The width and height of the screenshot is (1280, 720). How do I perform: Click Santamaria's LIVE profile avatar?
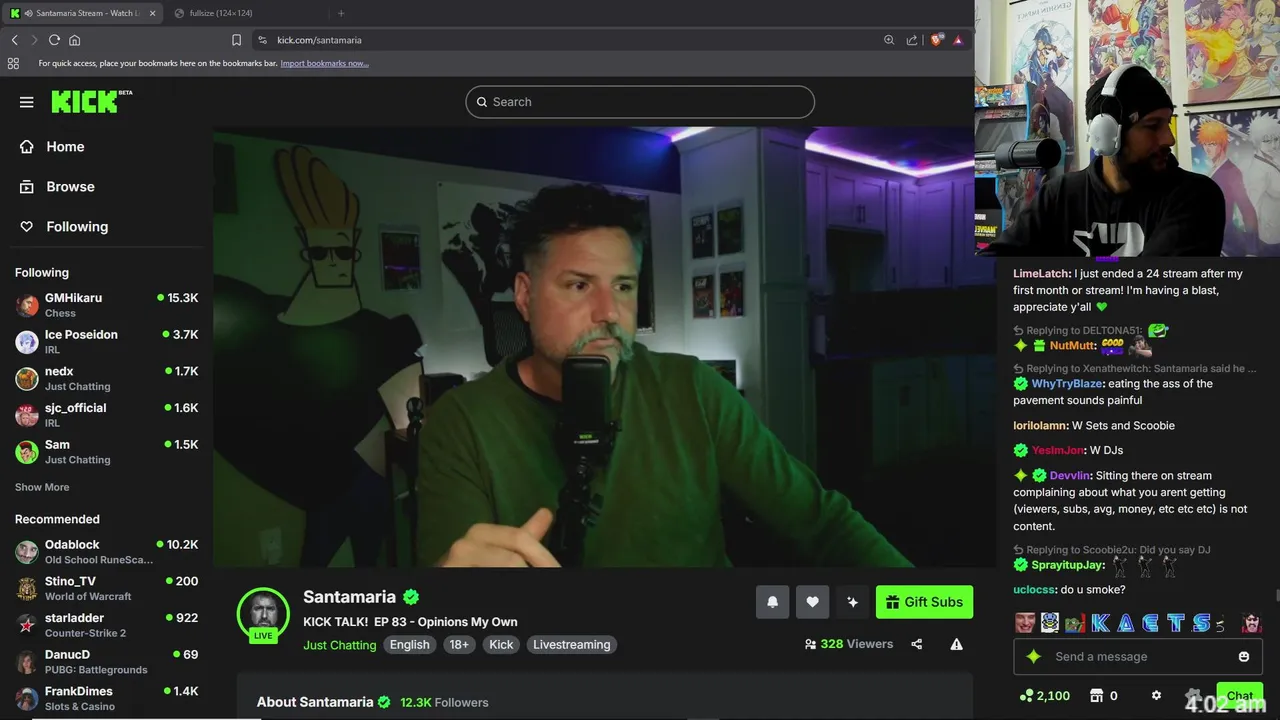263,614
